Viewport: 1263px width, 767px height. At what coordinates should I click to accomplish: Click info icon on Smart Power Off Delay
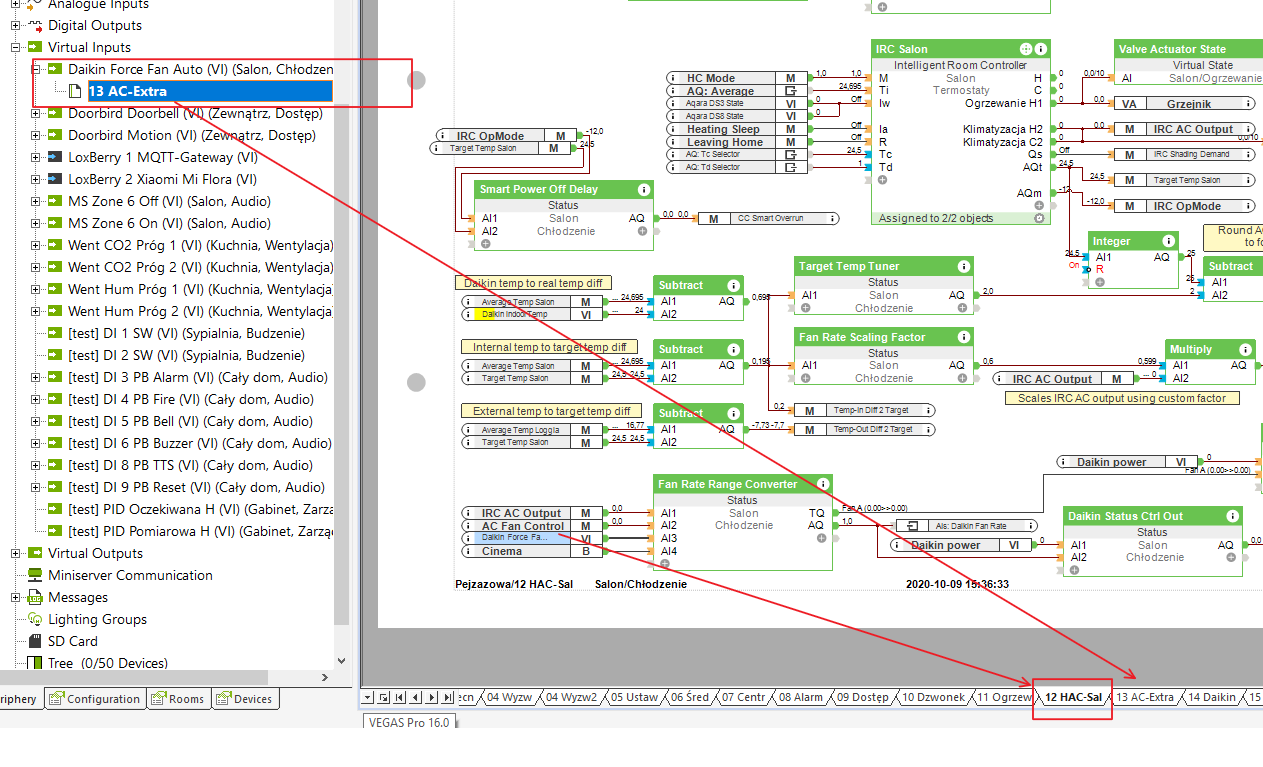[644, 189]
